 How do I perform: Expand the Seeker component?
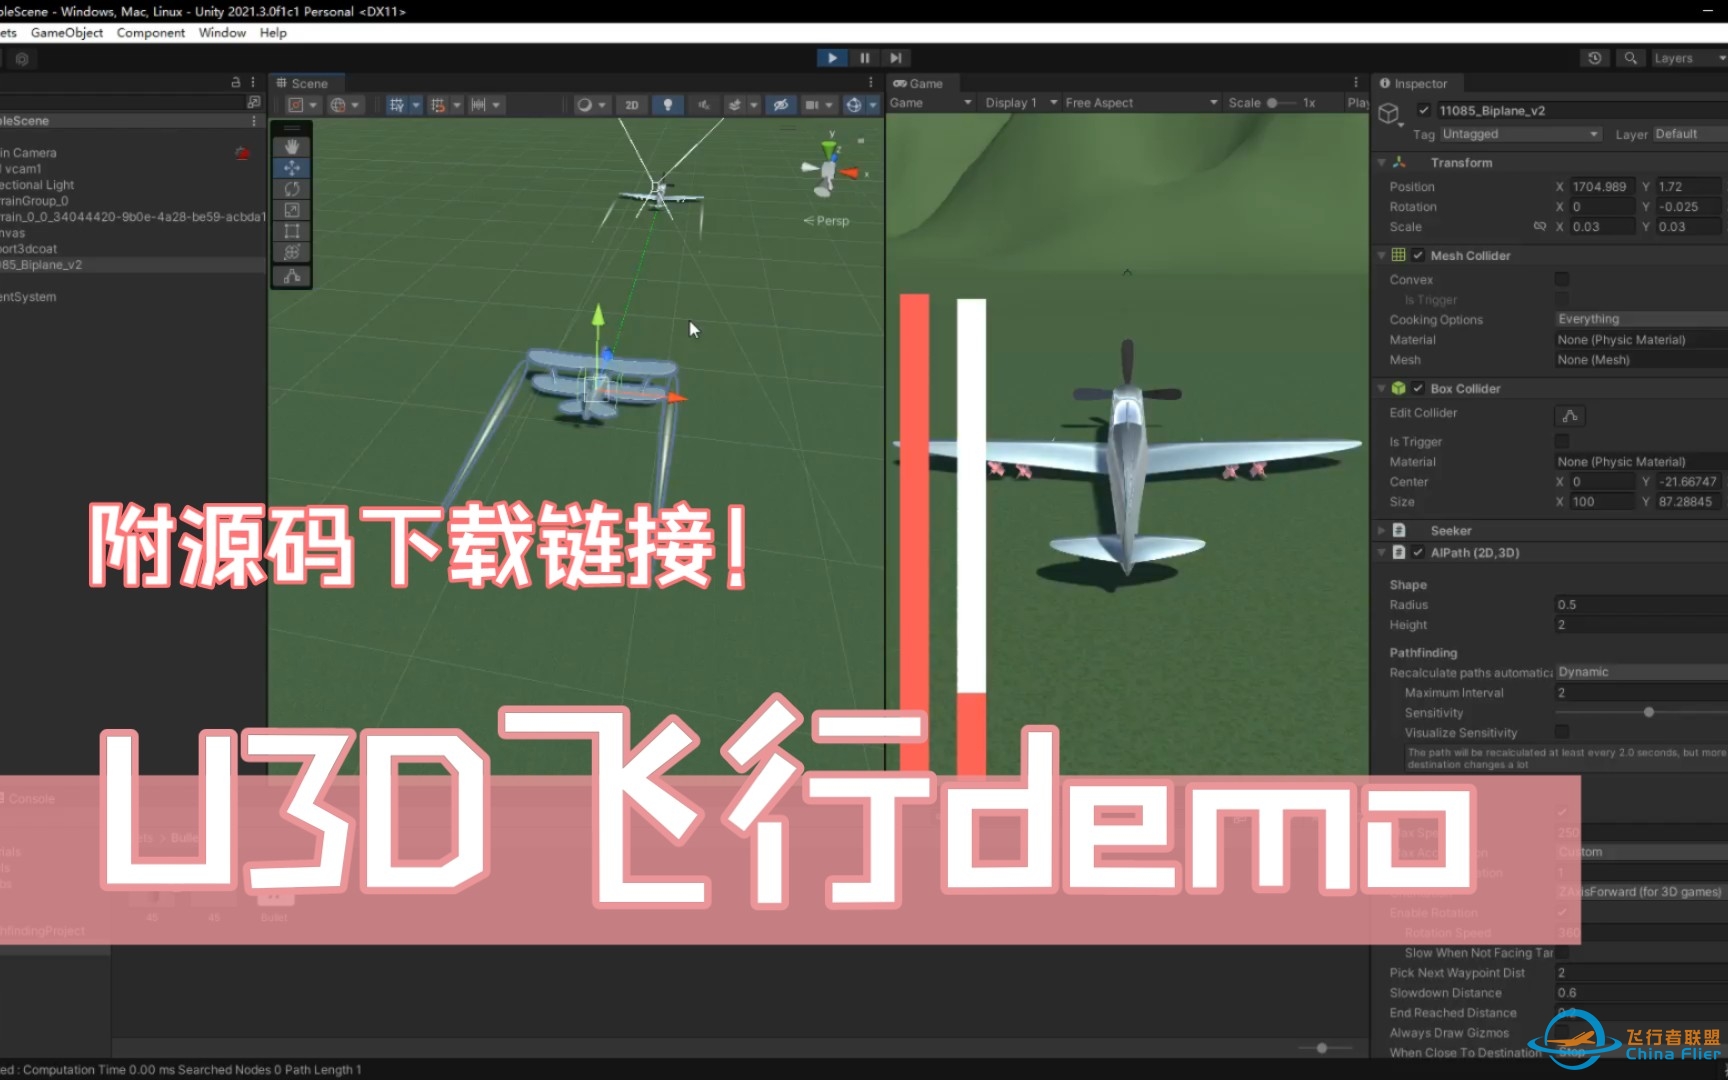pyautogui.click(x=1382, y=531)
